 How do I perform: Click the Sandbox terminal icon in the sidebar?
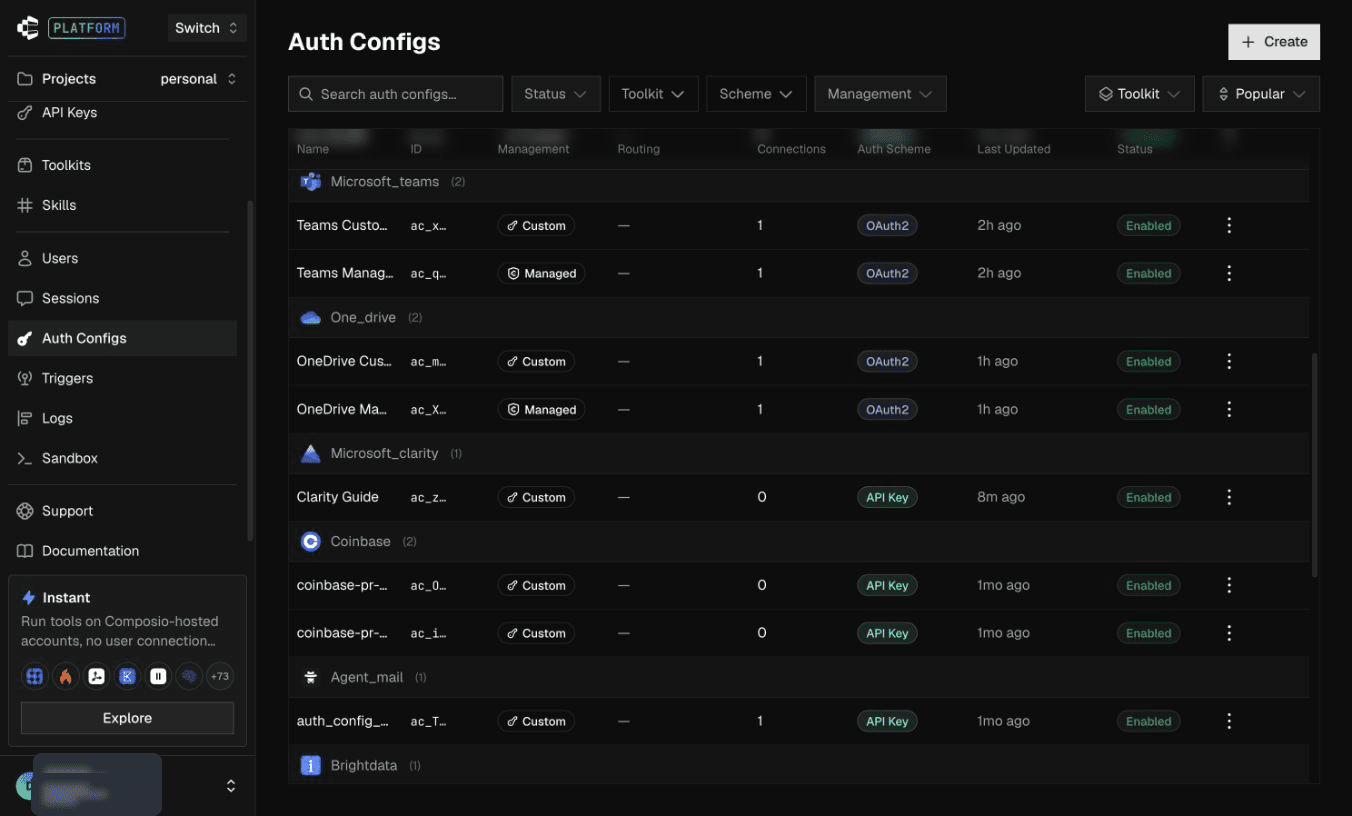click(x=25, y=459)
